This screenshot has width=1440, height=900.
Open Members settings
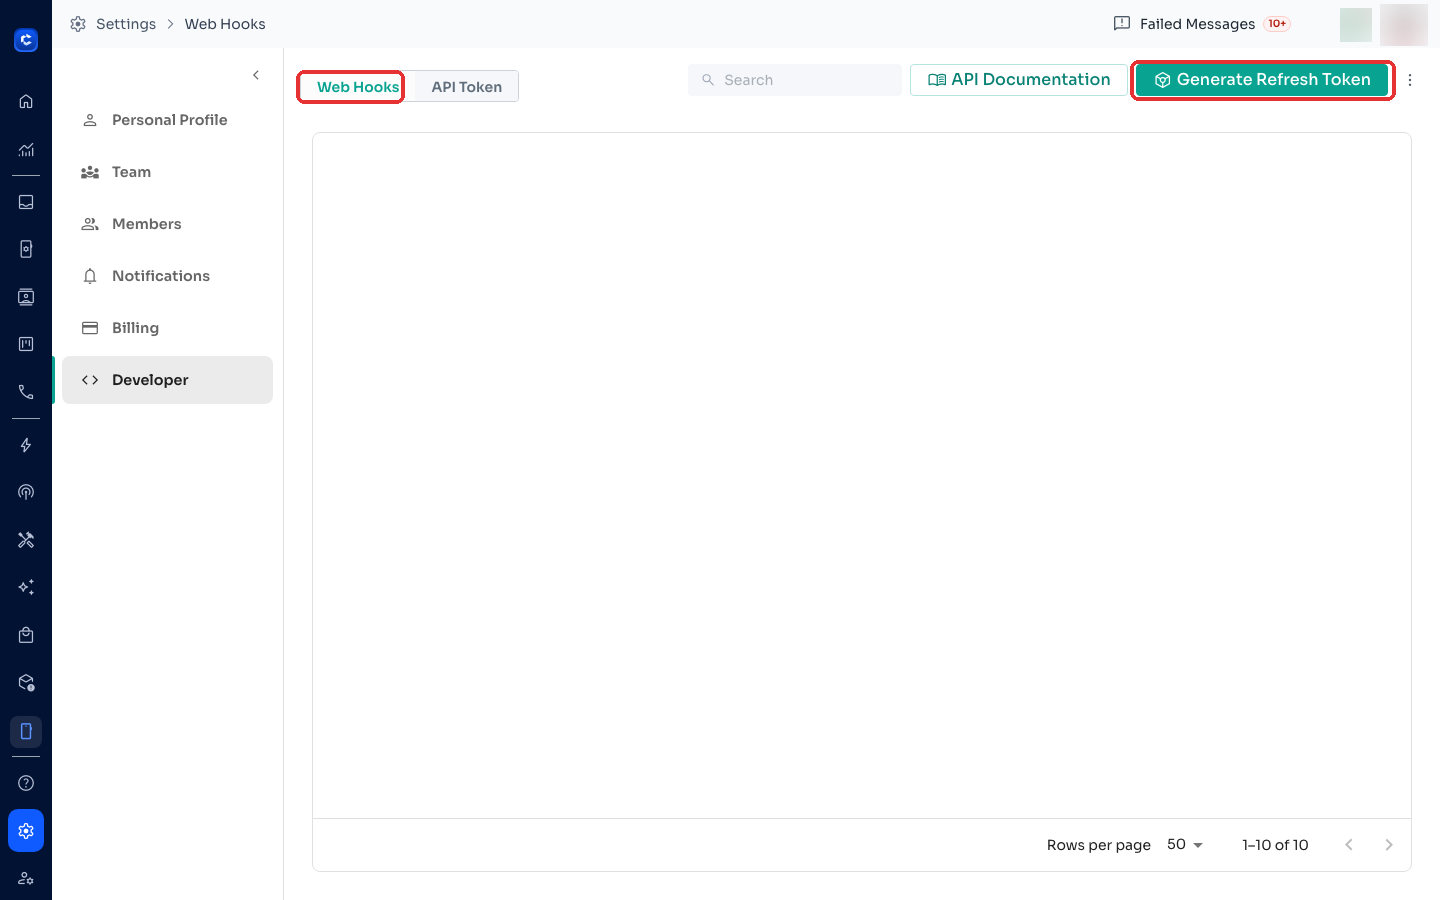pos(167,224)
